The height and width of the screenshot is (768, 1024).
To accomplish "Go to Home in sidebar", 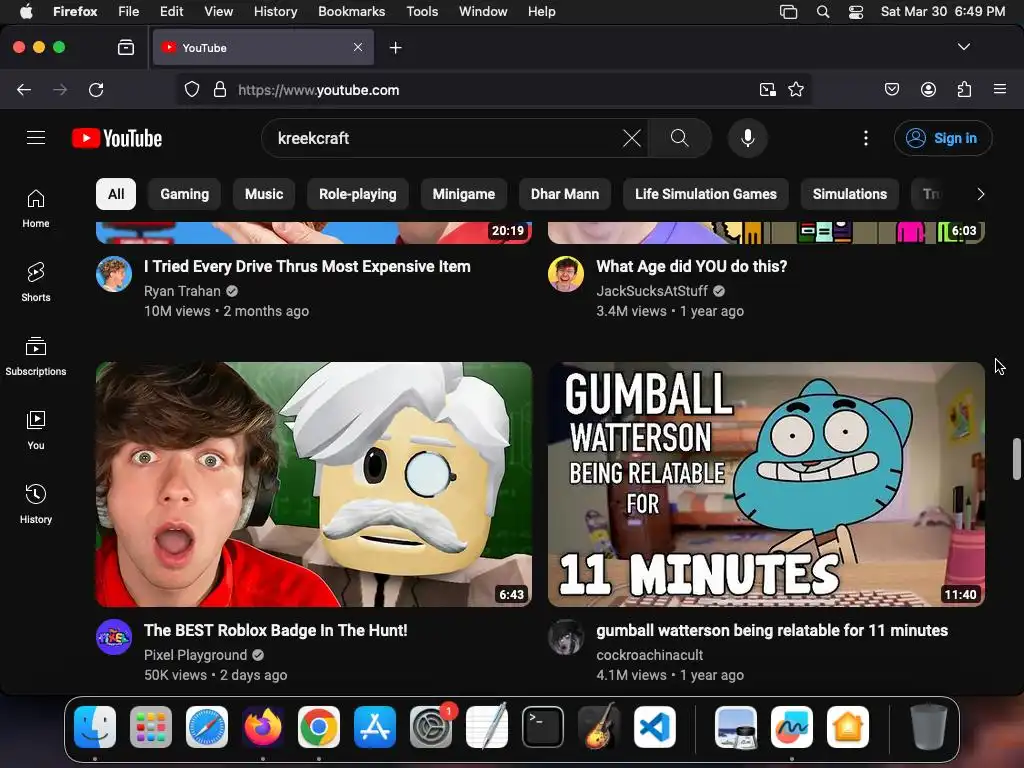I will pyautogui.click(x=36, y=209).
